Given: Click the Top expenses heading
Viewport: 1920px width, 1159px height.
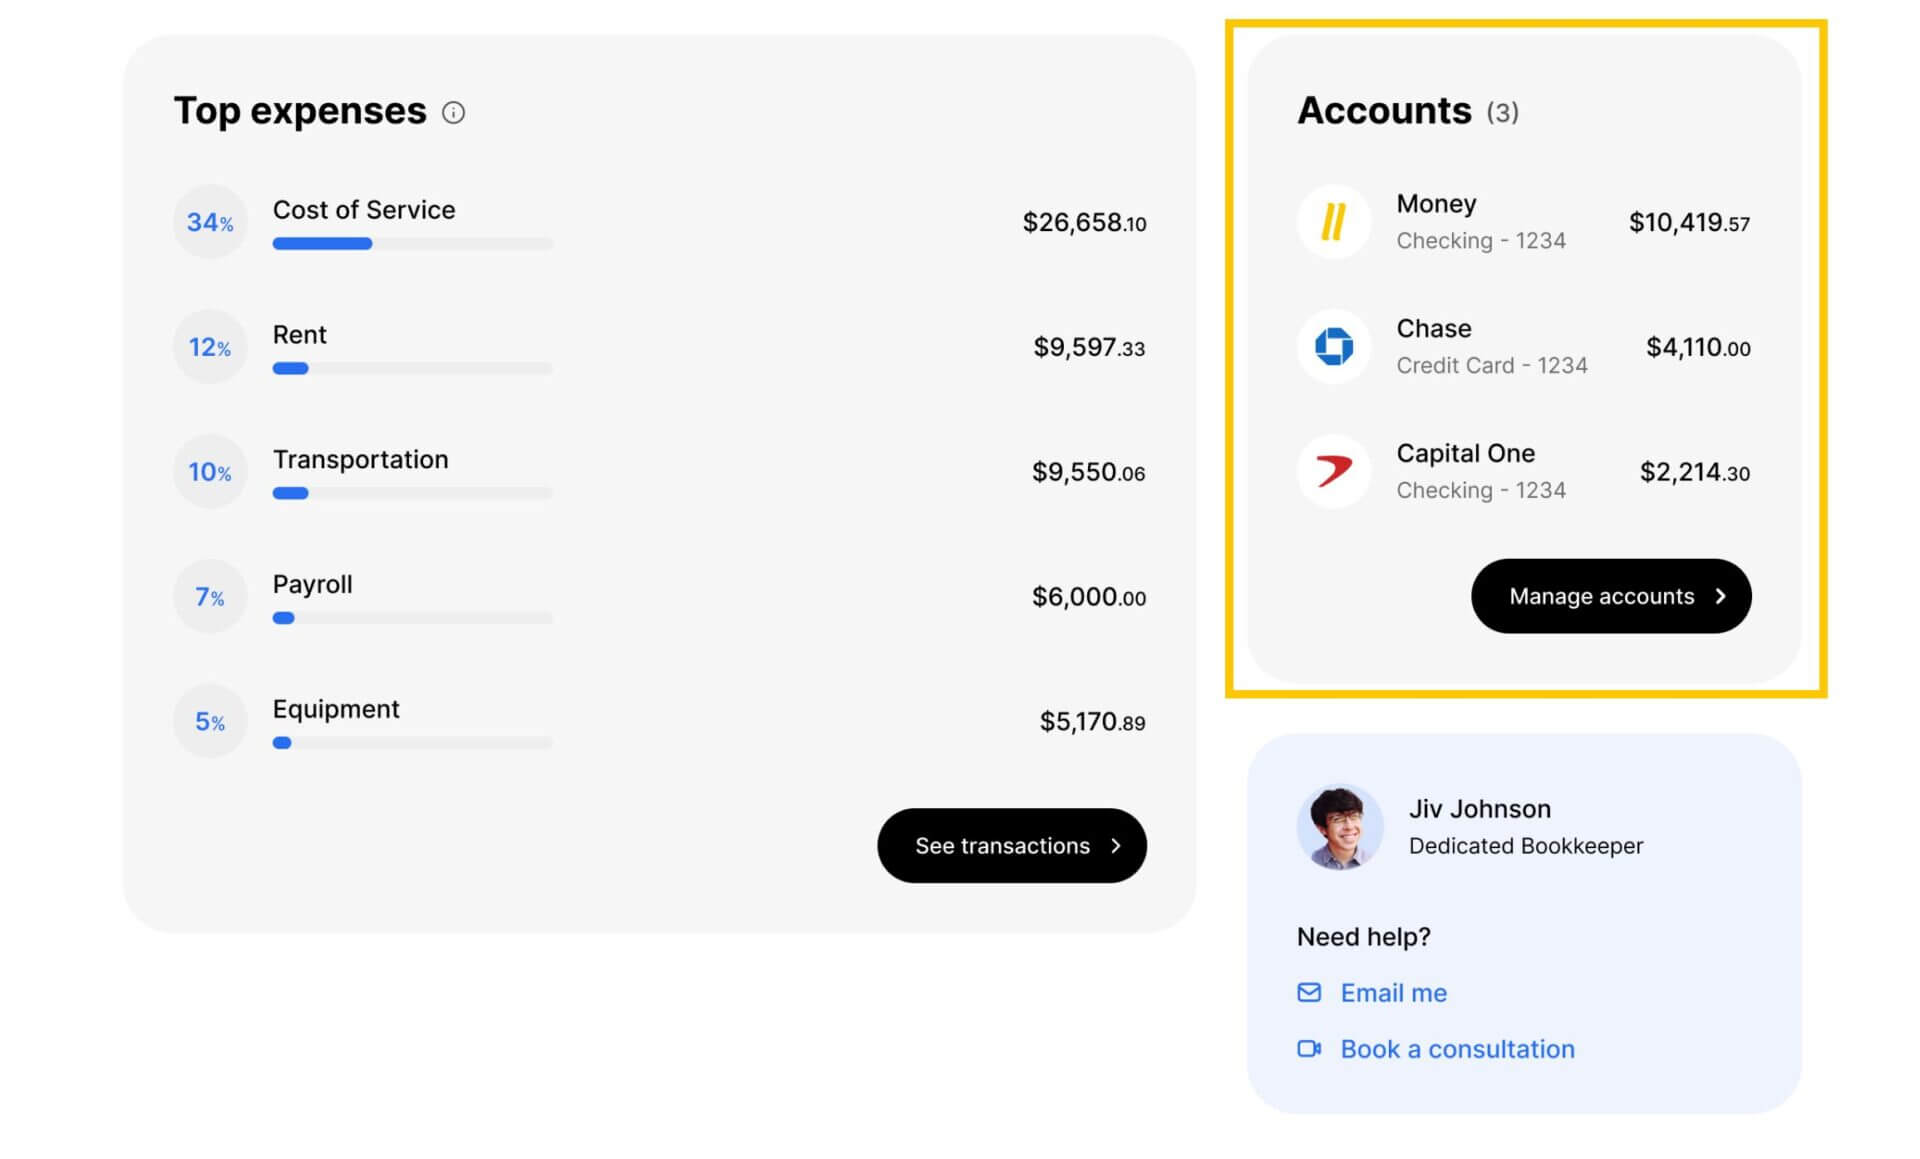Looking at the screenshot, I should coord(300,111).
